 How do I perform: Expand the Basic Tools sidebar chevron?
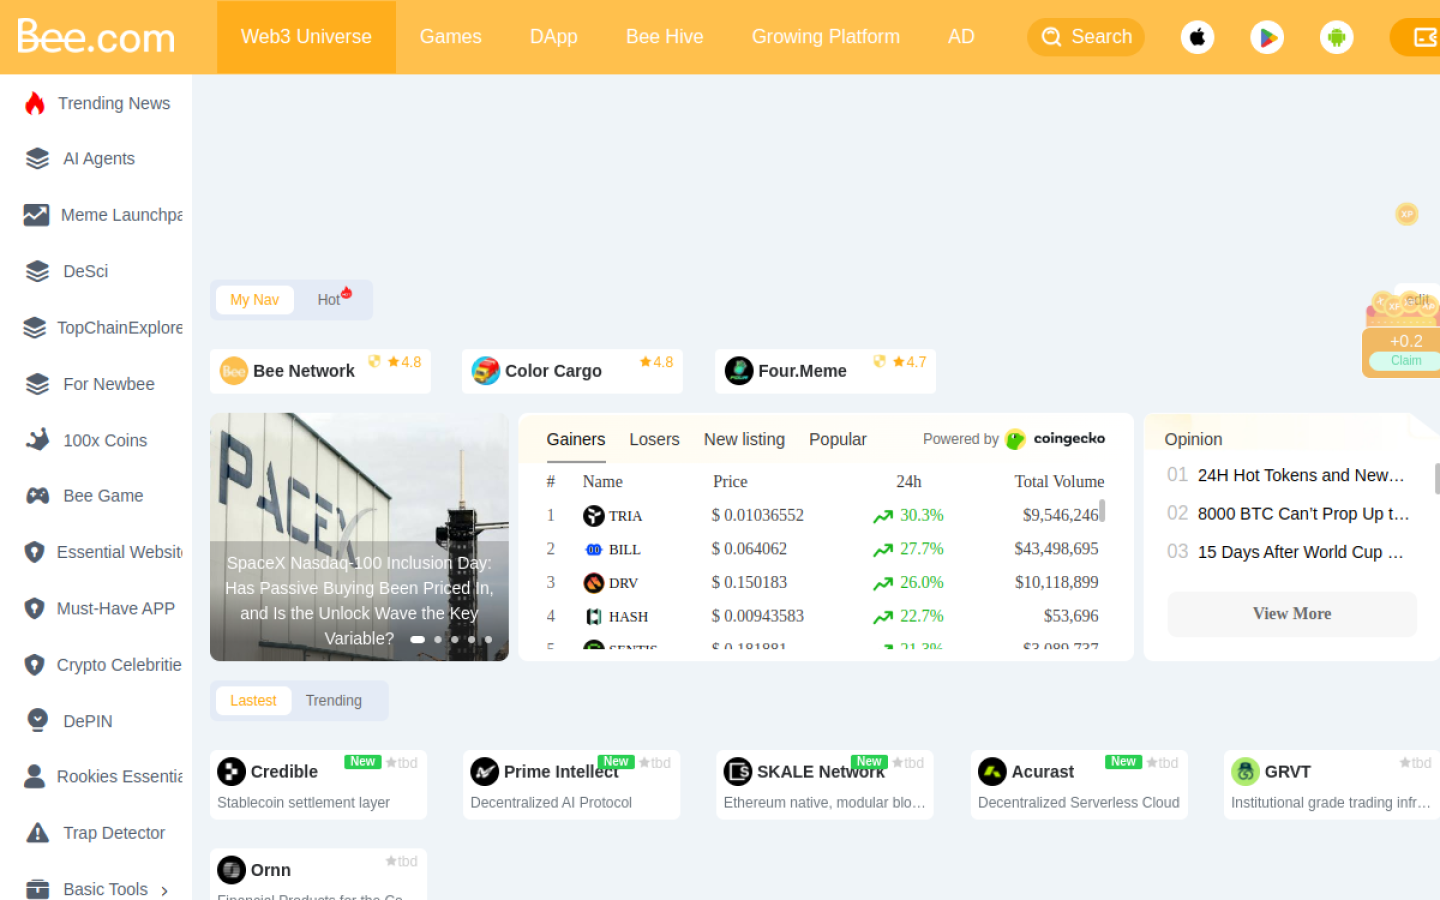point(165,891)
